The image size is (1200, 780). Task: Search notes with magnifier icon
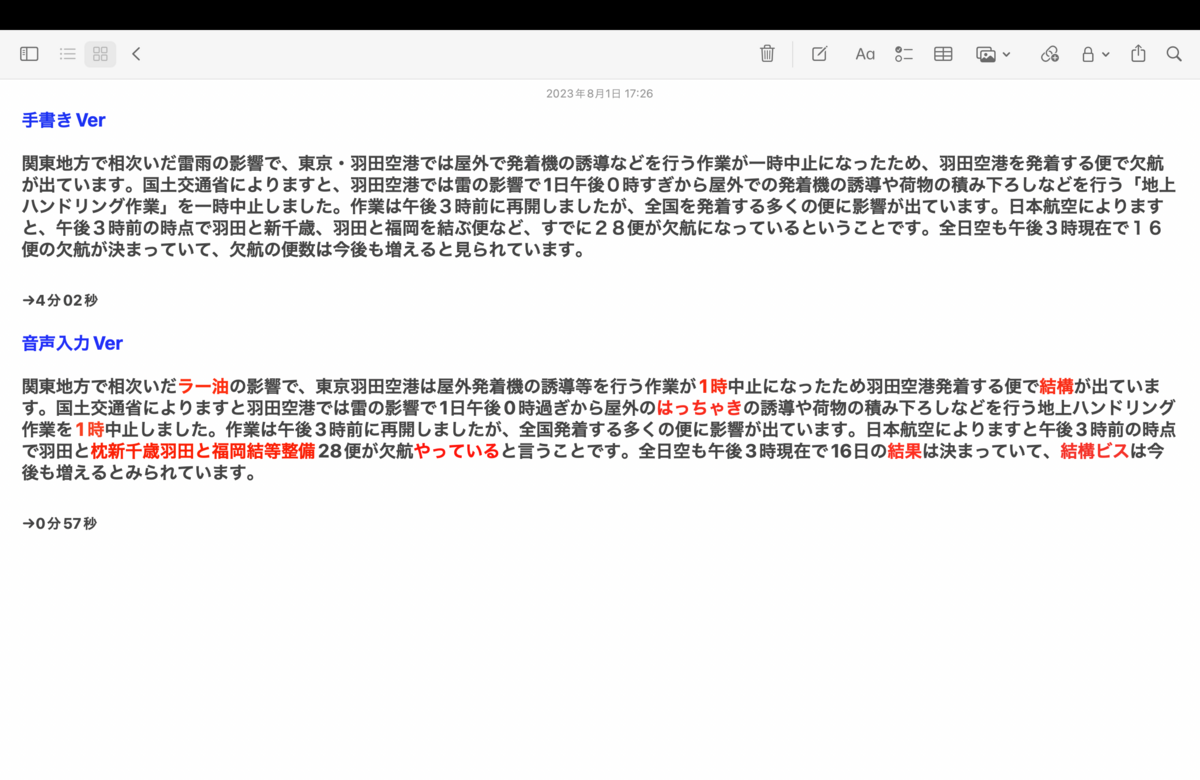click(1174, 54)
